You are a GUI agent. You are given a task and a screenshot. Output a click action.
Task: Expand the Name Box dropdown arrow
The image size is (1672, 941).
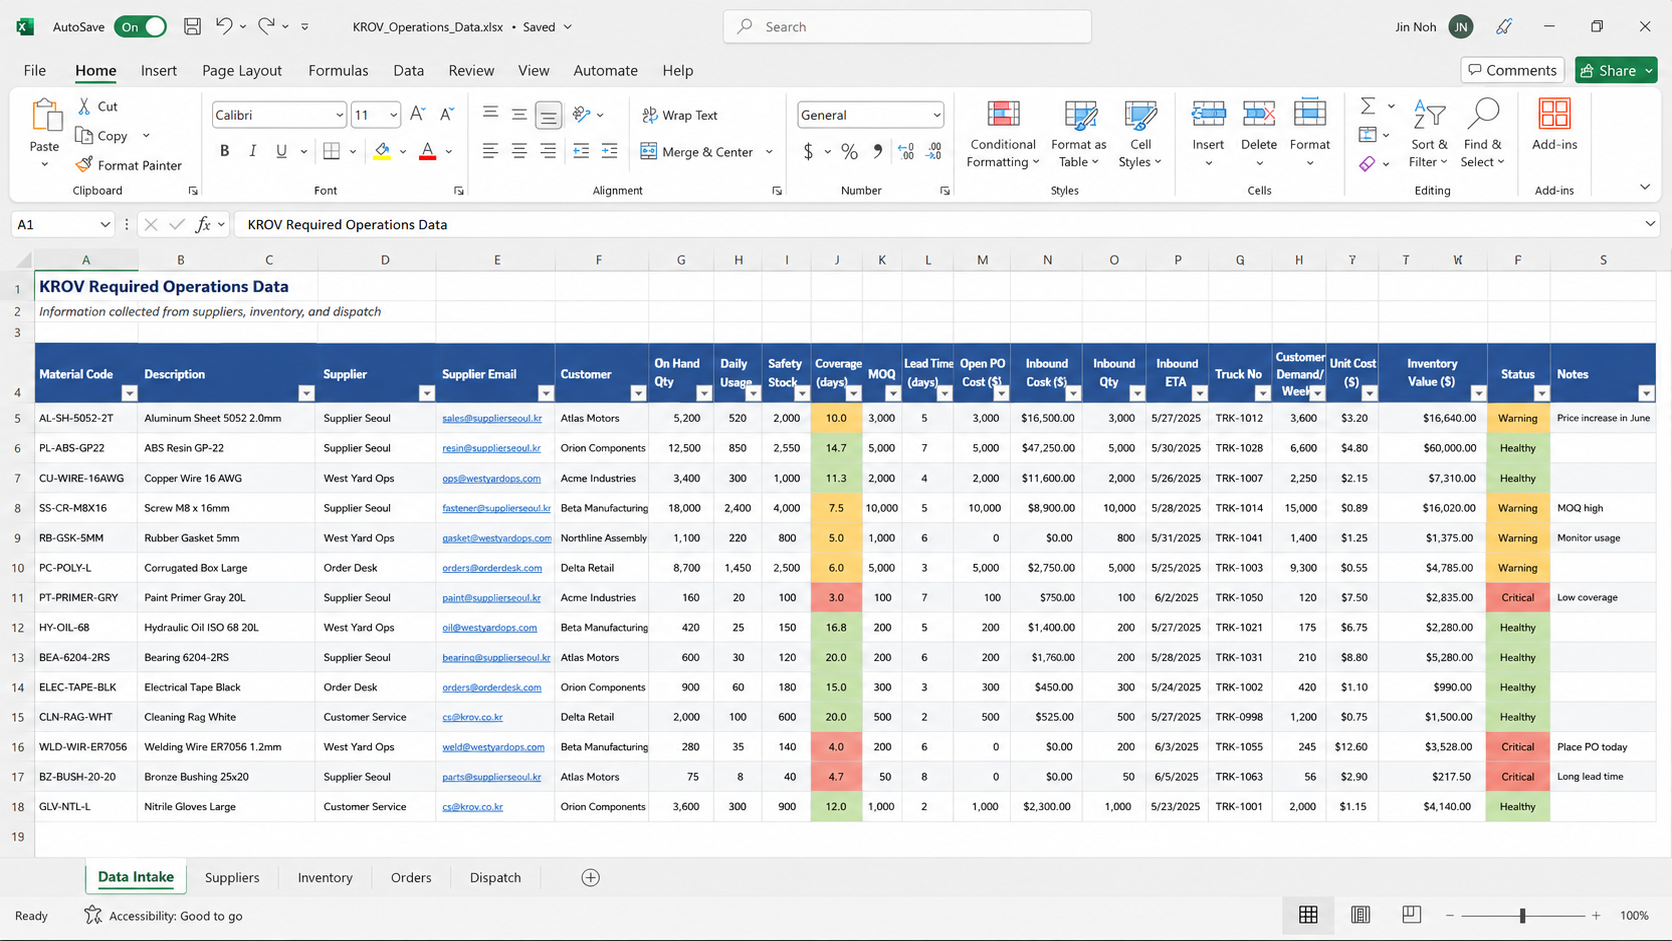[105, 224]
